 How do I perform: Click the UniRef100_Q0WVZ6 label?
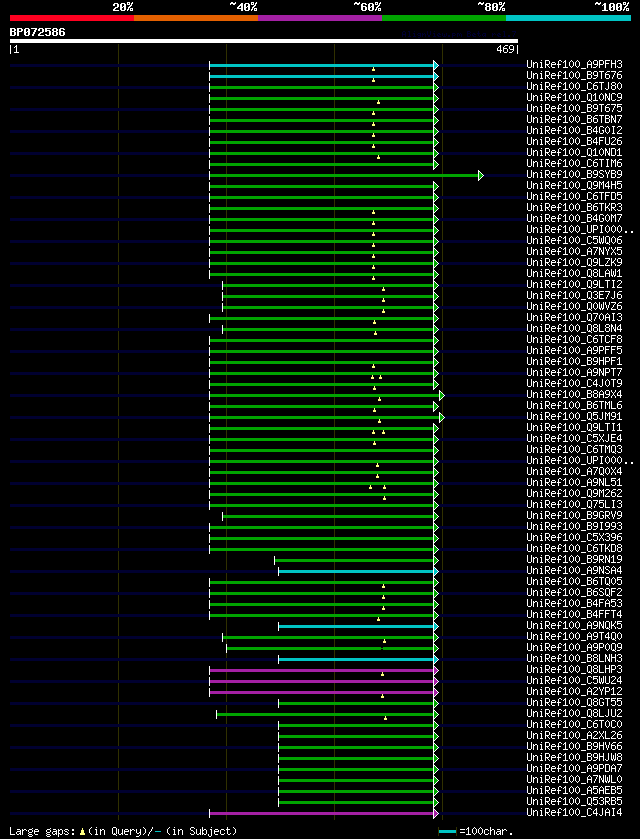[574, 307]
